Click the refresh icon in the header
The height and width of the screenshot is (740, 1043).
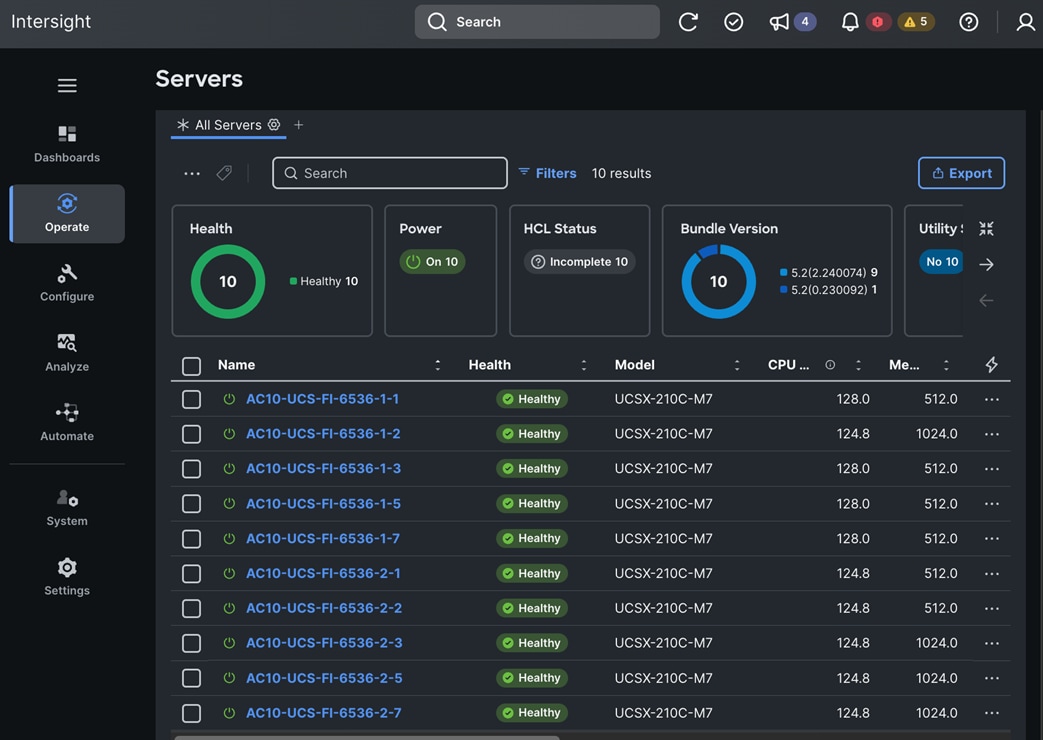click(688, 22)
